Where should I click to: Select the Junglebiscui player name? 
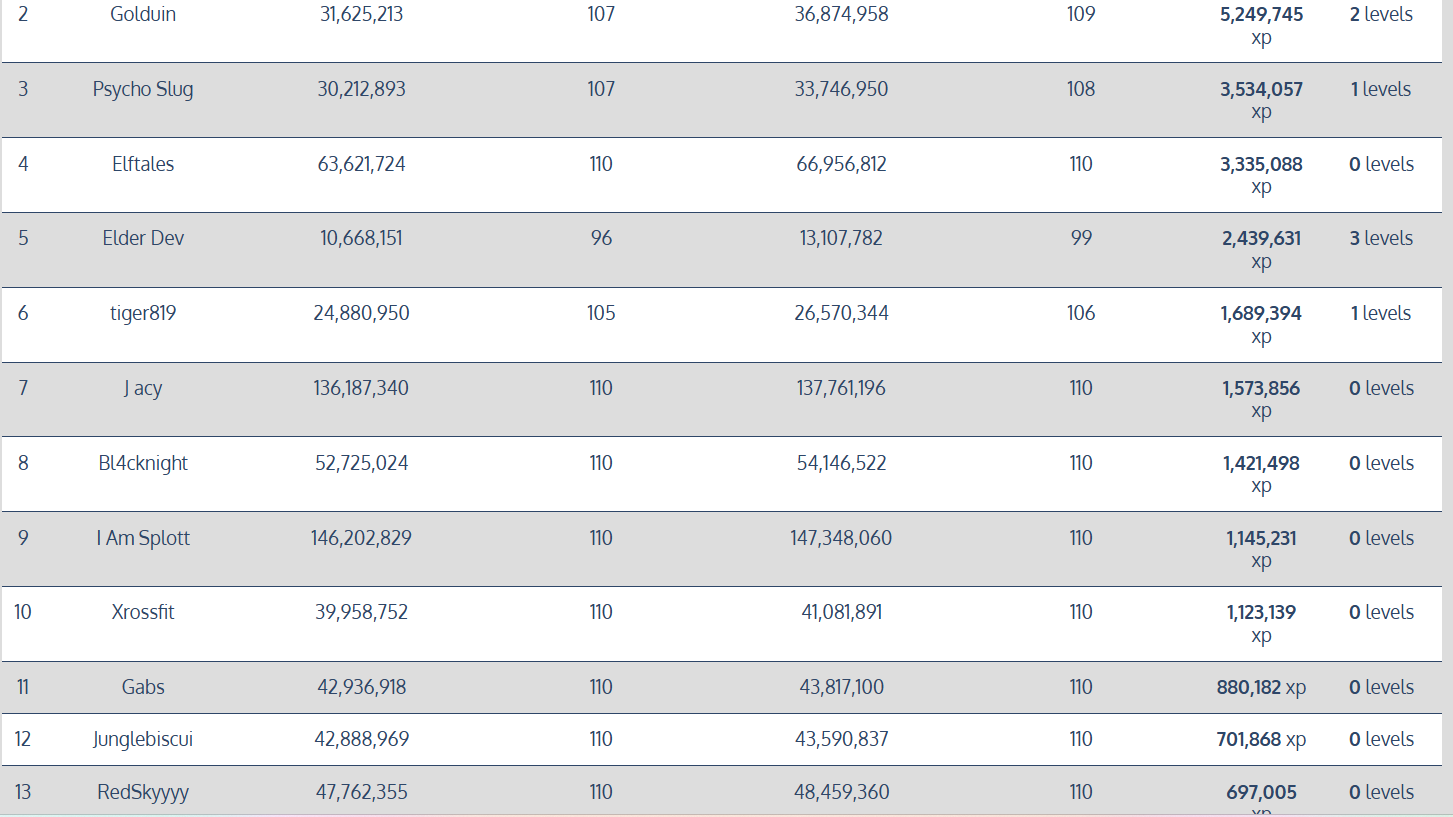[x=143, y=739]
